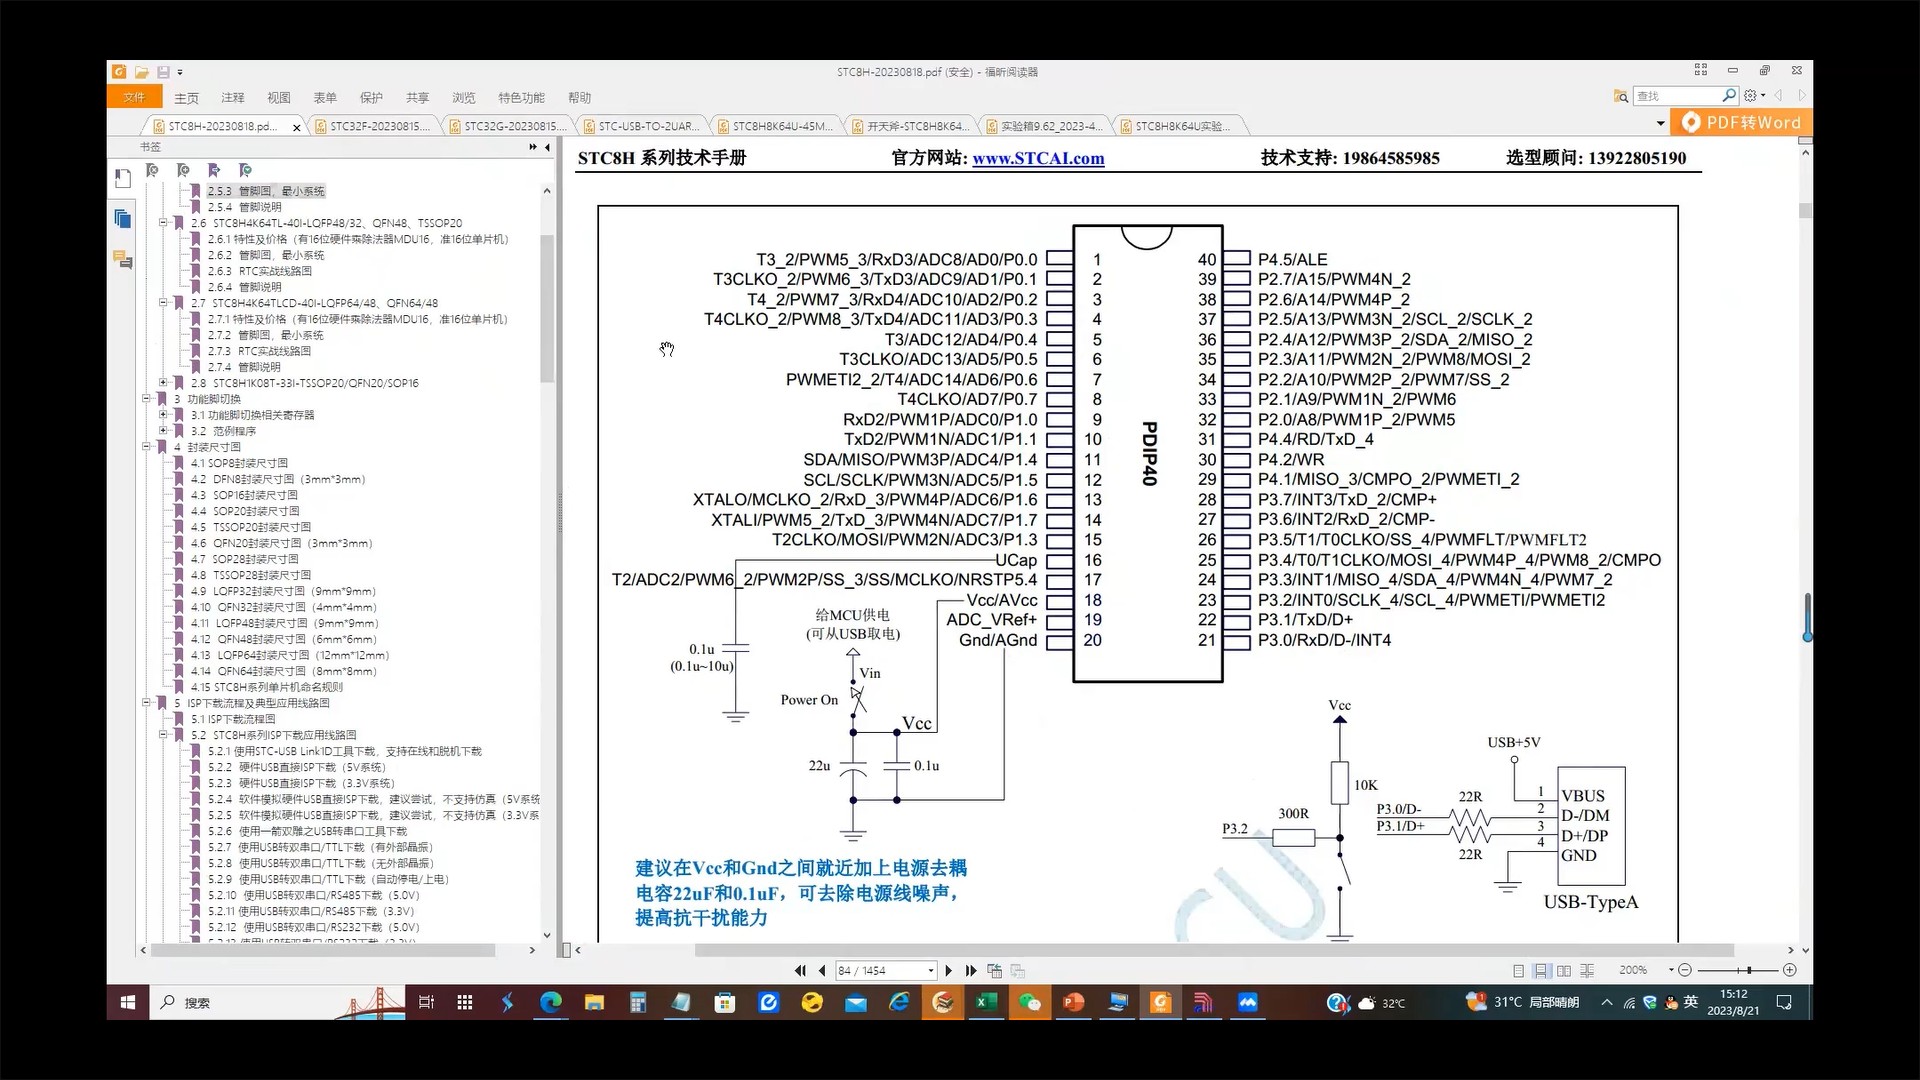Open the www.STCAI.com link

[x=1038, y=158]
